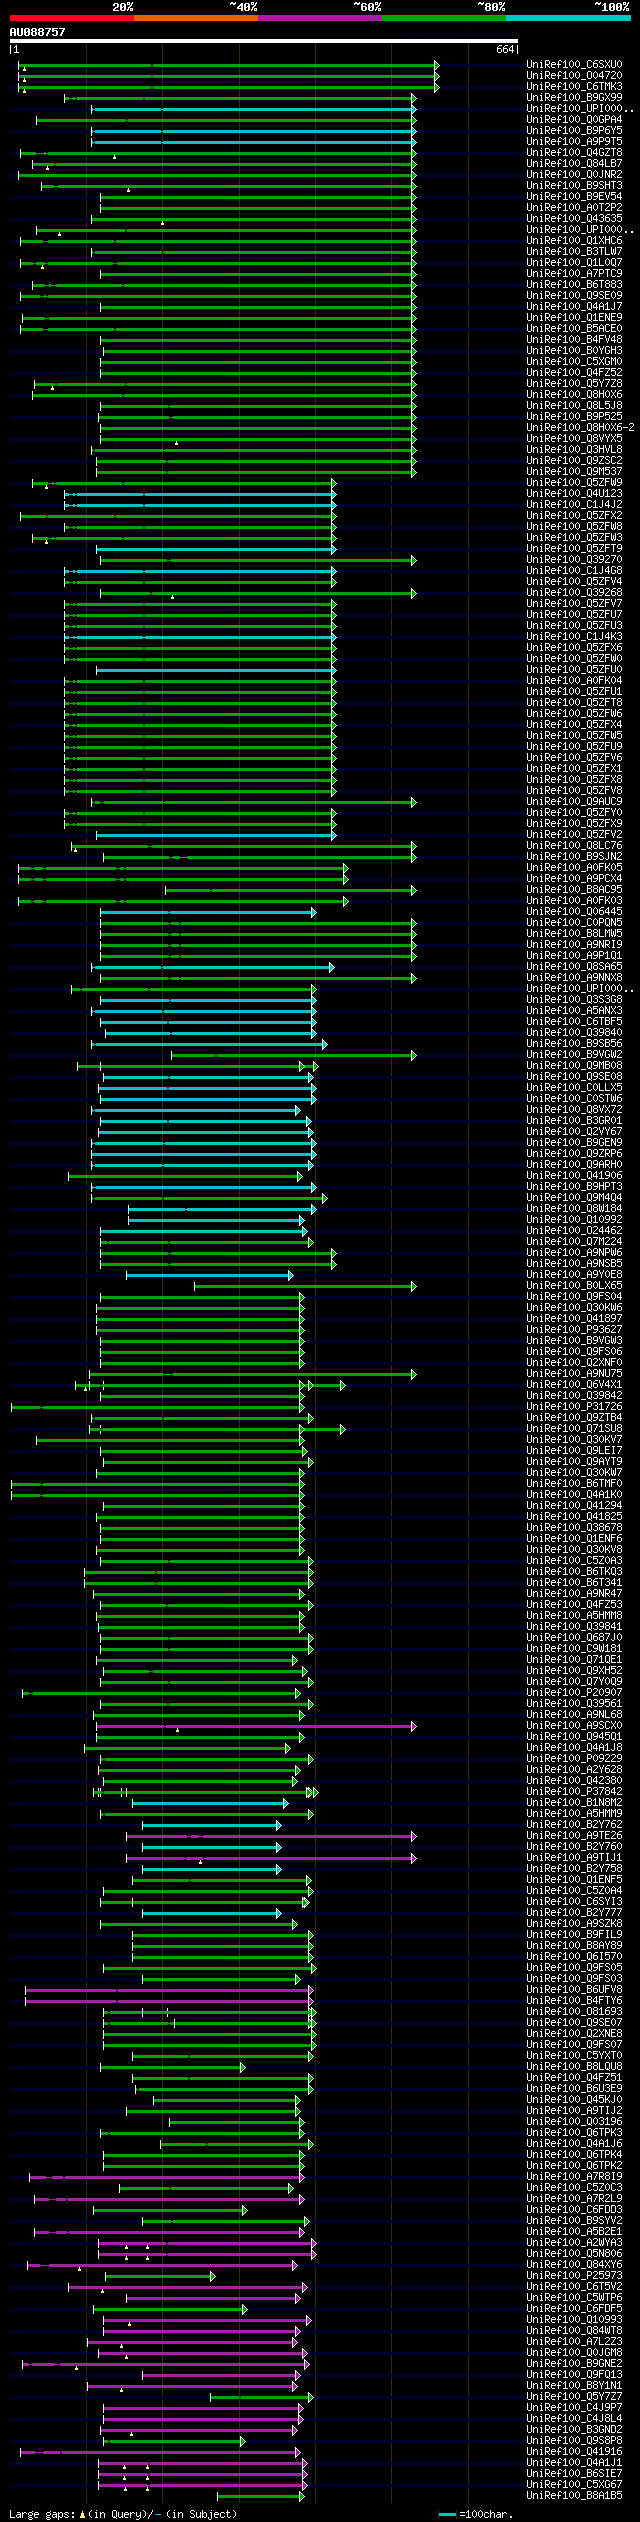Choose the UniRef100_C9W181 row label
Image resolution: width=640 pixels, height=2522 pixels.
(574, 1649)
